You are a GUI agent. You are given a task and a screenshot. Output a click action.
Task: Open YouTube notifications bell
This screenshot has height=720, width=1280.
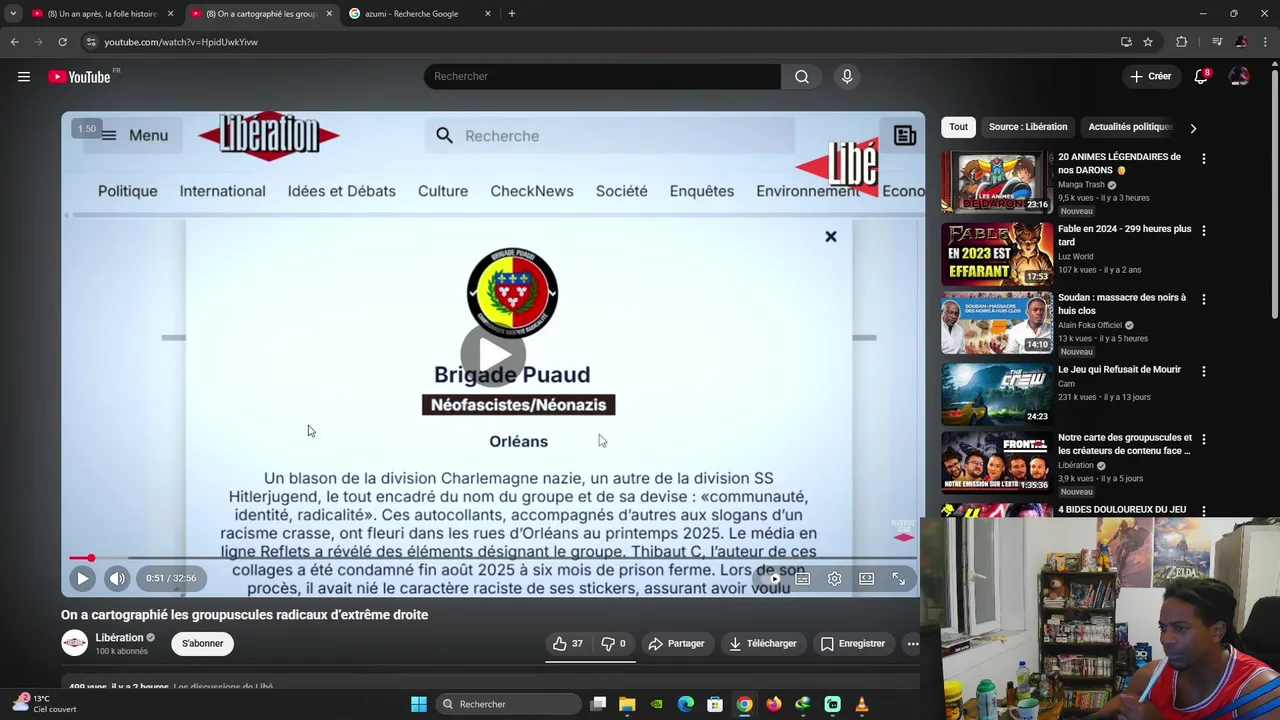coord(1201,76)
